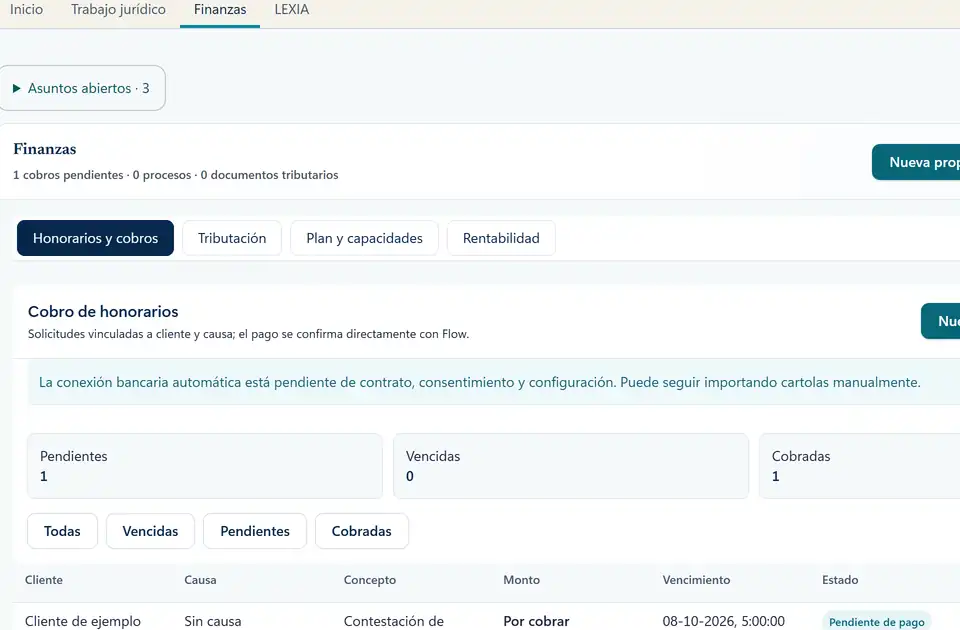Screen dimensions: 960x630
Task: Click the Pendientes summary card
Action: click(x=204, y=466)
